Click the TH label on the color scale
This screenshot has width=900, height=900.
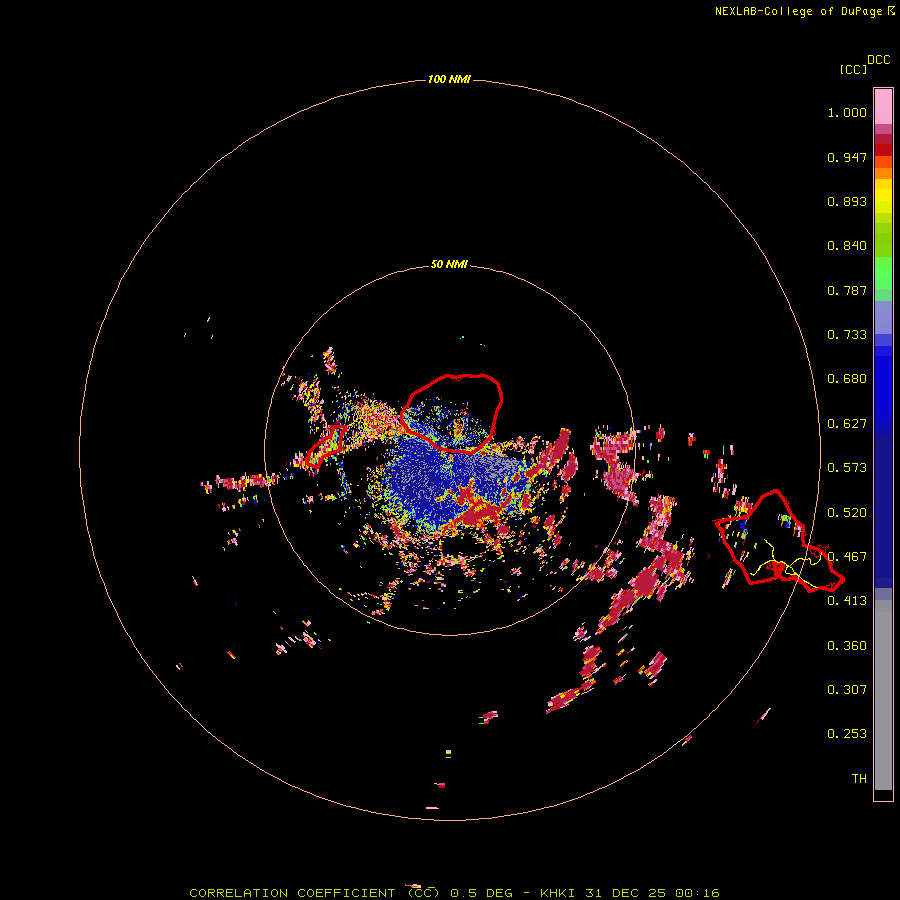[859, 779]
